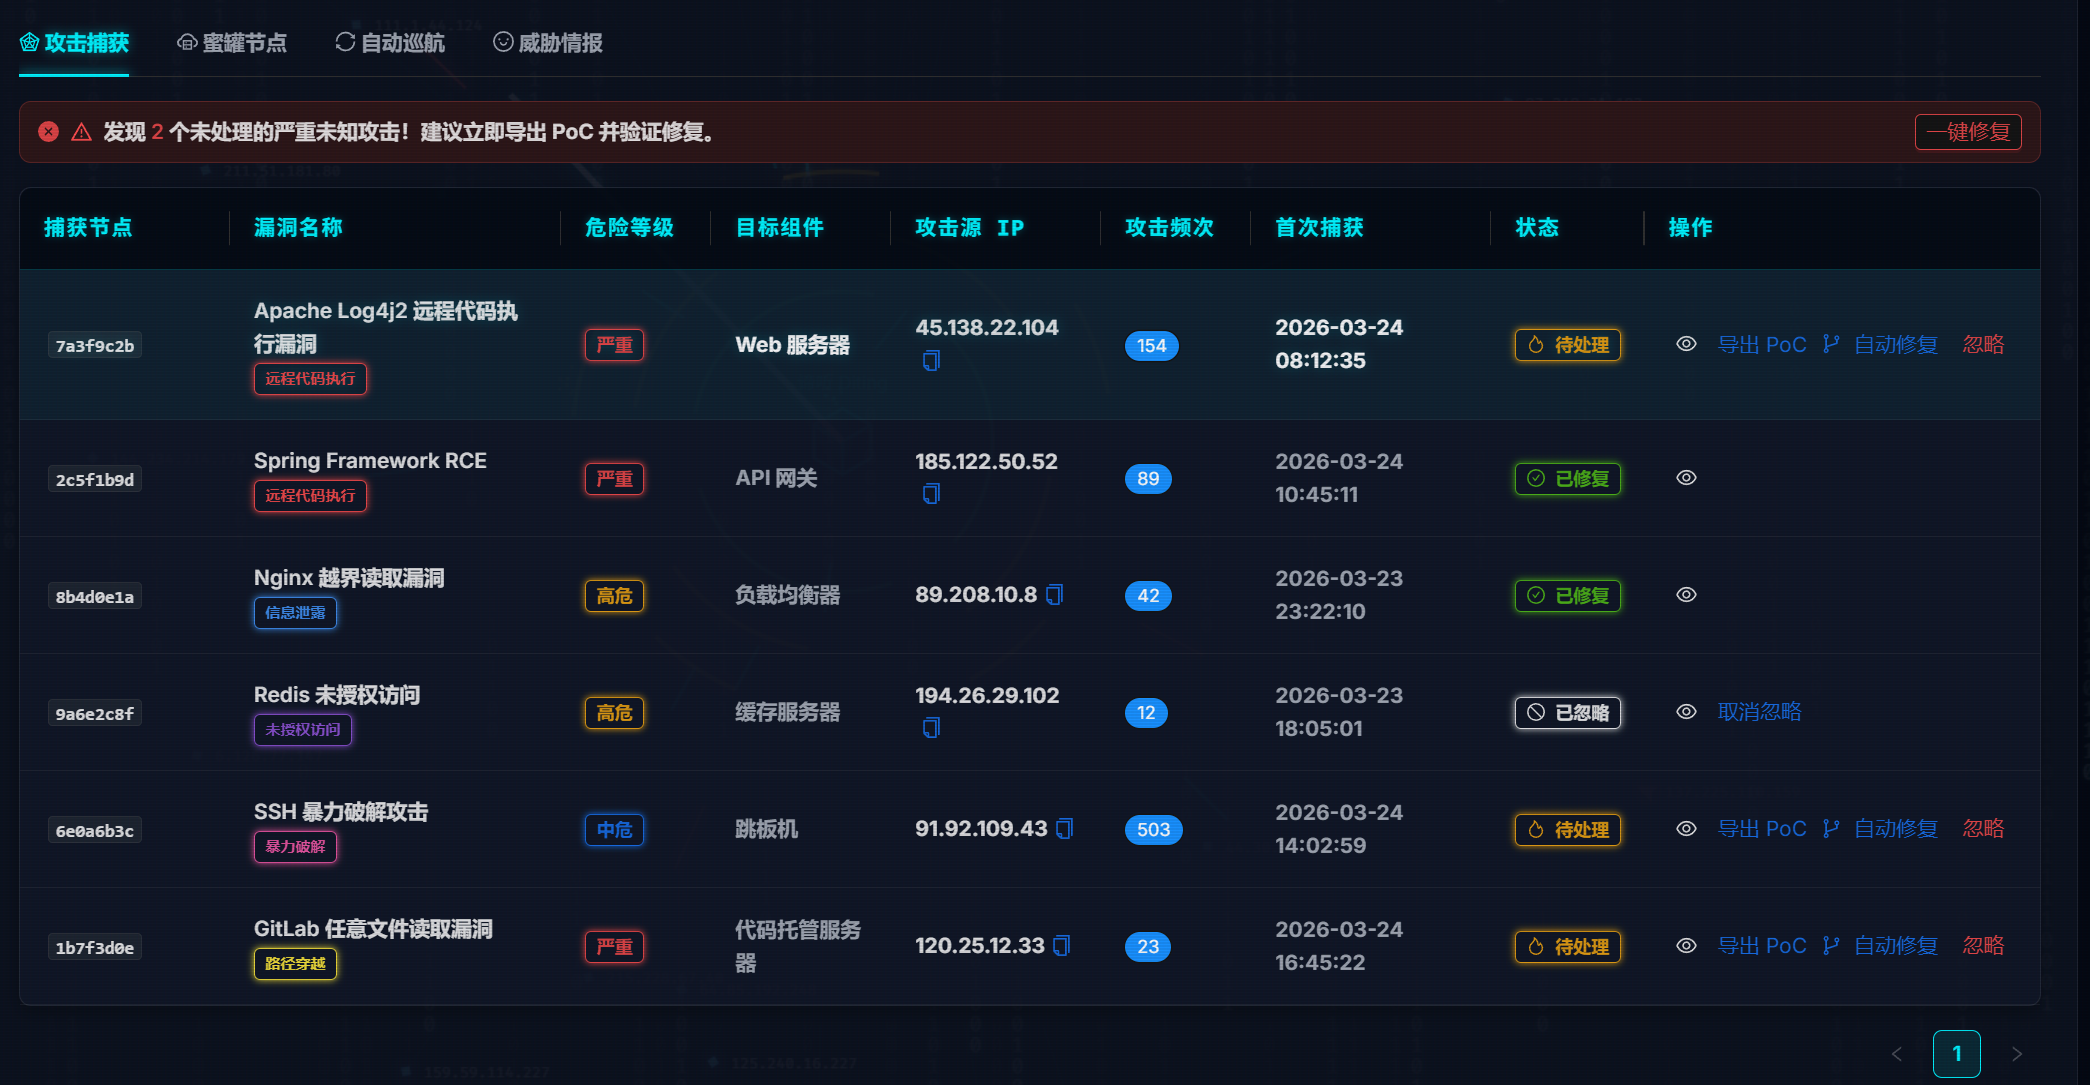The image size is (2090, 1085).
Task: Click the 已修复 status of the Nginx row
Action: (x=1568, y=596)
